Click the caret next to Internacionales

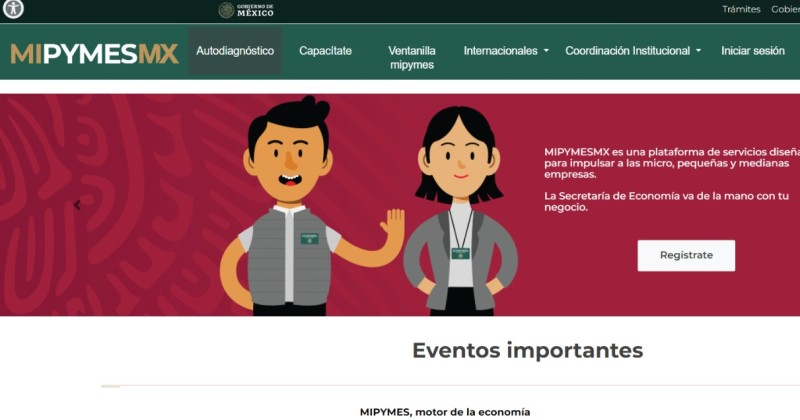point(546,51)
